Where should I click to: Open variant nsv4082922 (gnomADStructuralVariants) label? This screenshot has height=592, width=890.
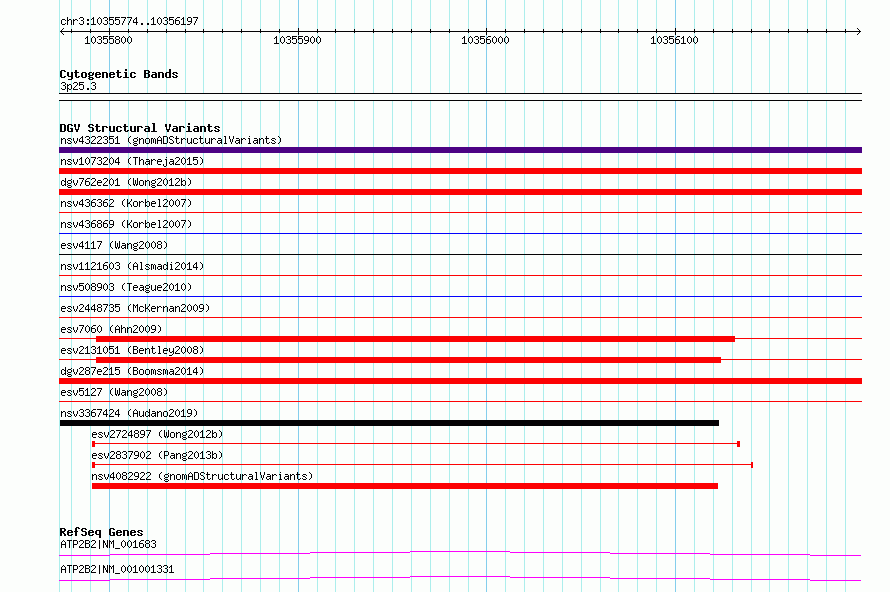pyautogui.click(x=202, y=476)
